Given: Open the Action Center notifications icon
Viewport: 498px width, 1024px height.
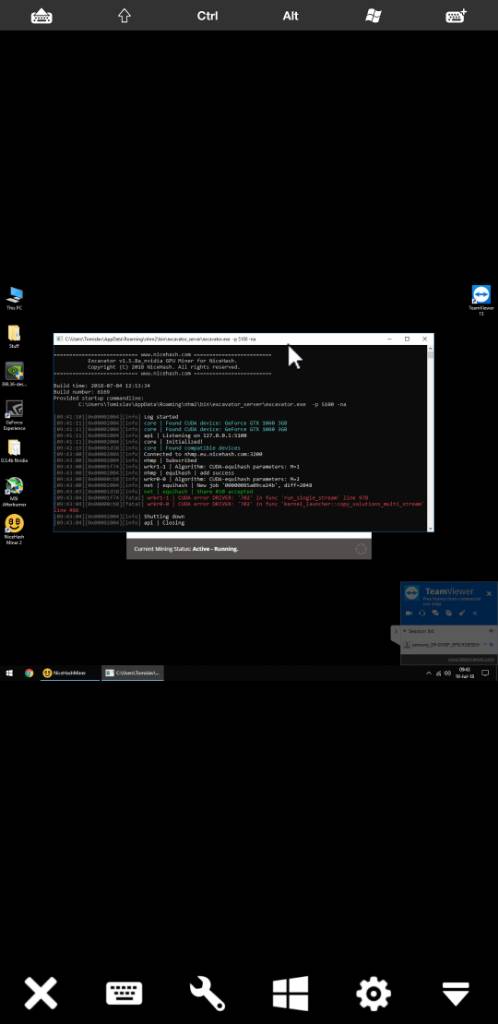Looking at the screenshot, I should (x=486, y=673).
